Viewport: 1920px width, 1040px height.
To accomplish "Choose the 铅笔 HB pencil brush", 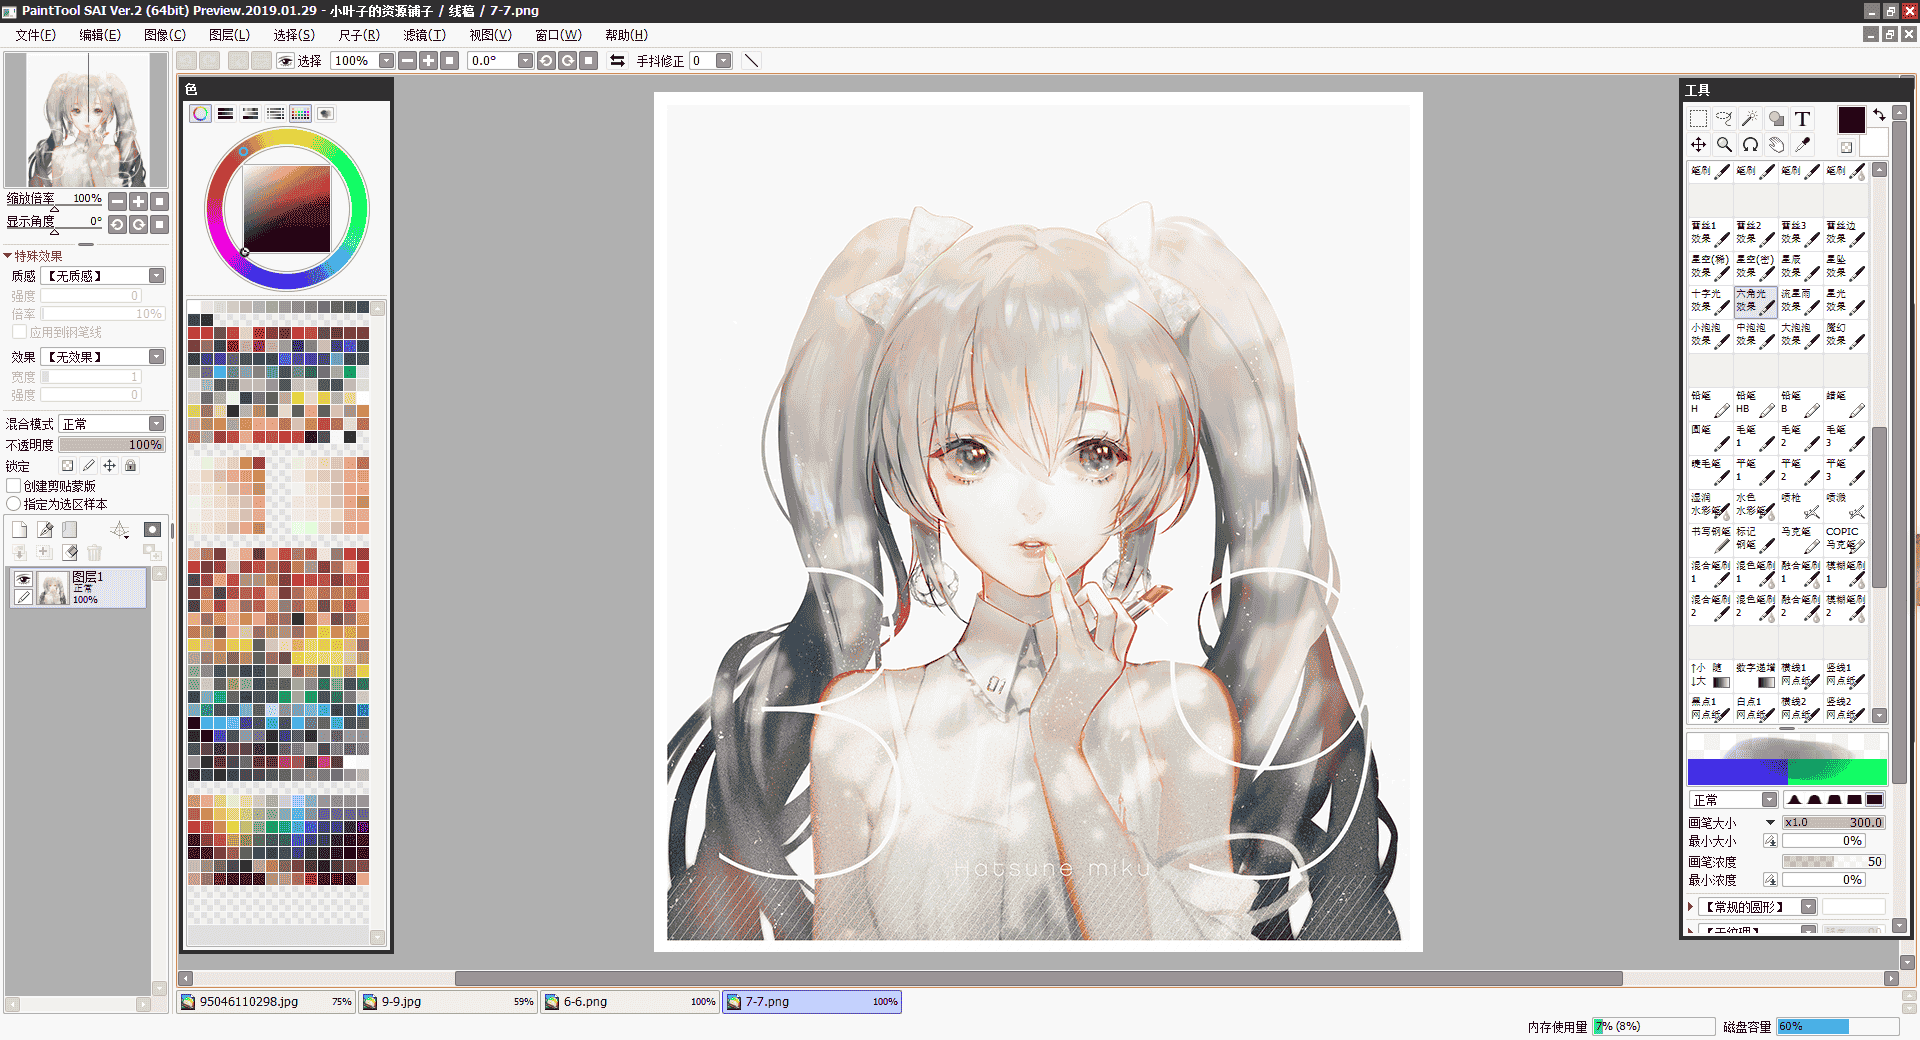I will [1755, 403].
